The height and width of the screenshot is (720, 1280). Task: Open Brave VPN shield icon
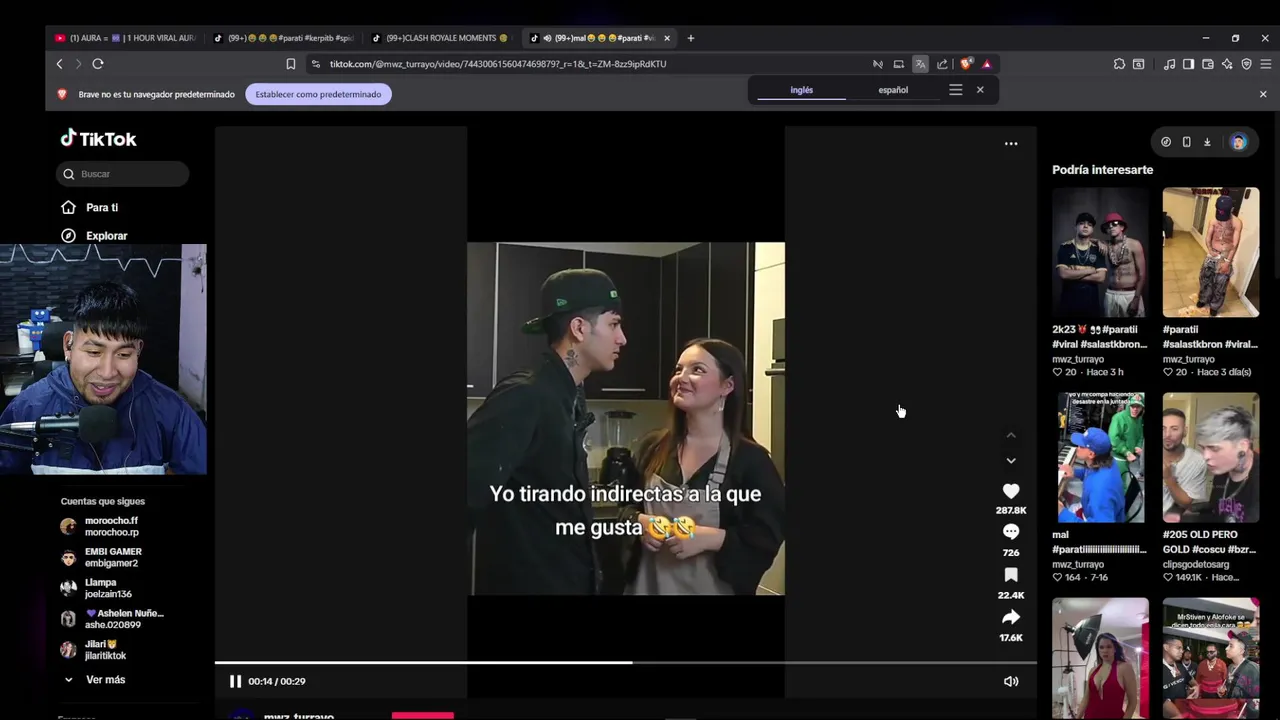click(1246, 64)
